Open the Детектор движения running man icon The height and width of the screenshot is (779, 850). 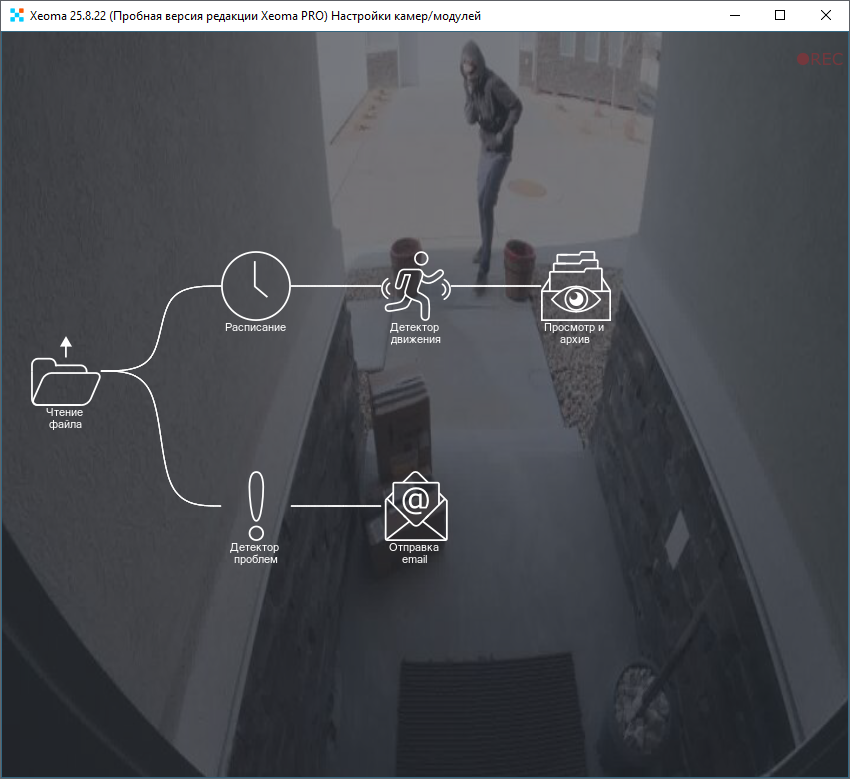416,285
